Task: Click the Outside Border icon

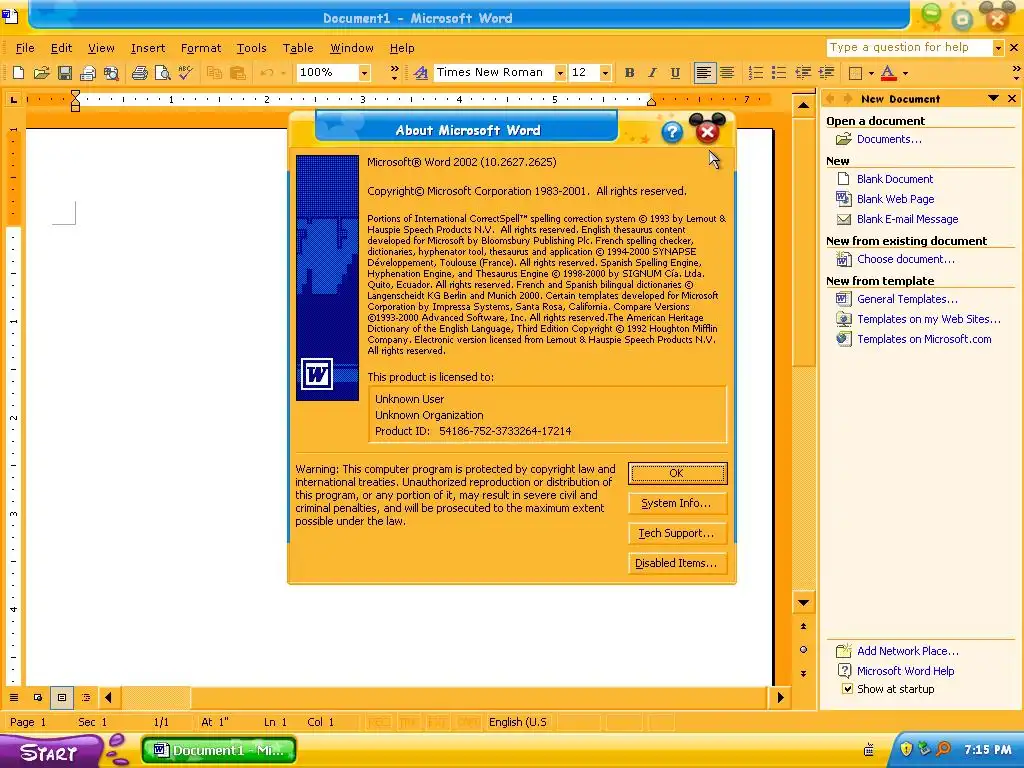Action: coord(855,72)
